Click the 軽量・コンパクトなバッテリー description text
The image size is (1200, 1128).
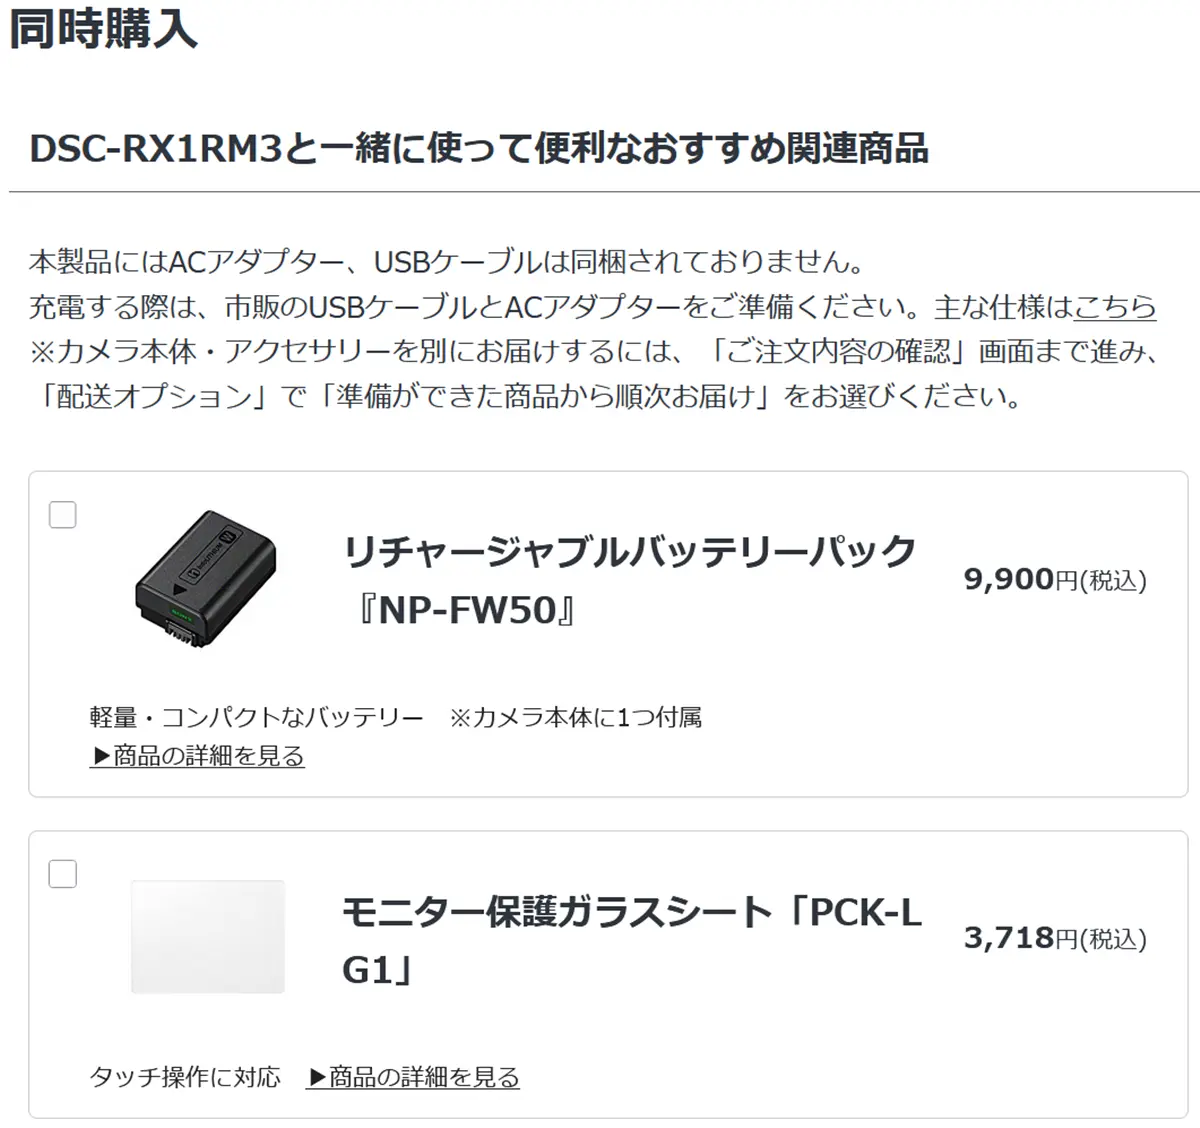pos(257,717)
